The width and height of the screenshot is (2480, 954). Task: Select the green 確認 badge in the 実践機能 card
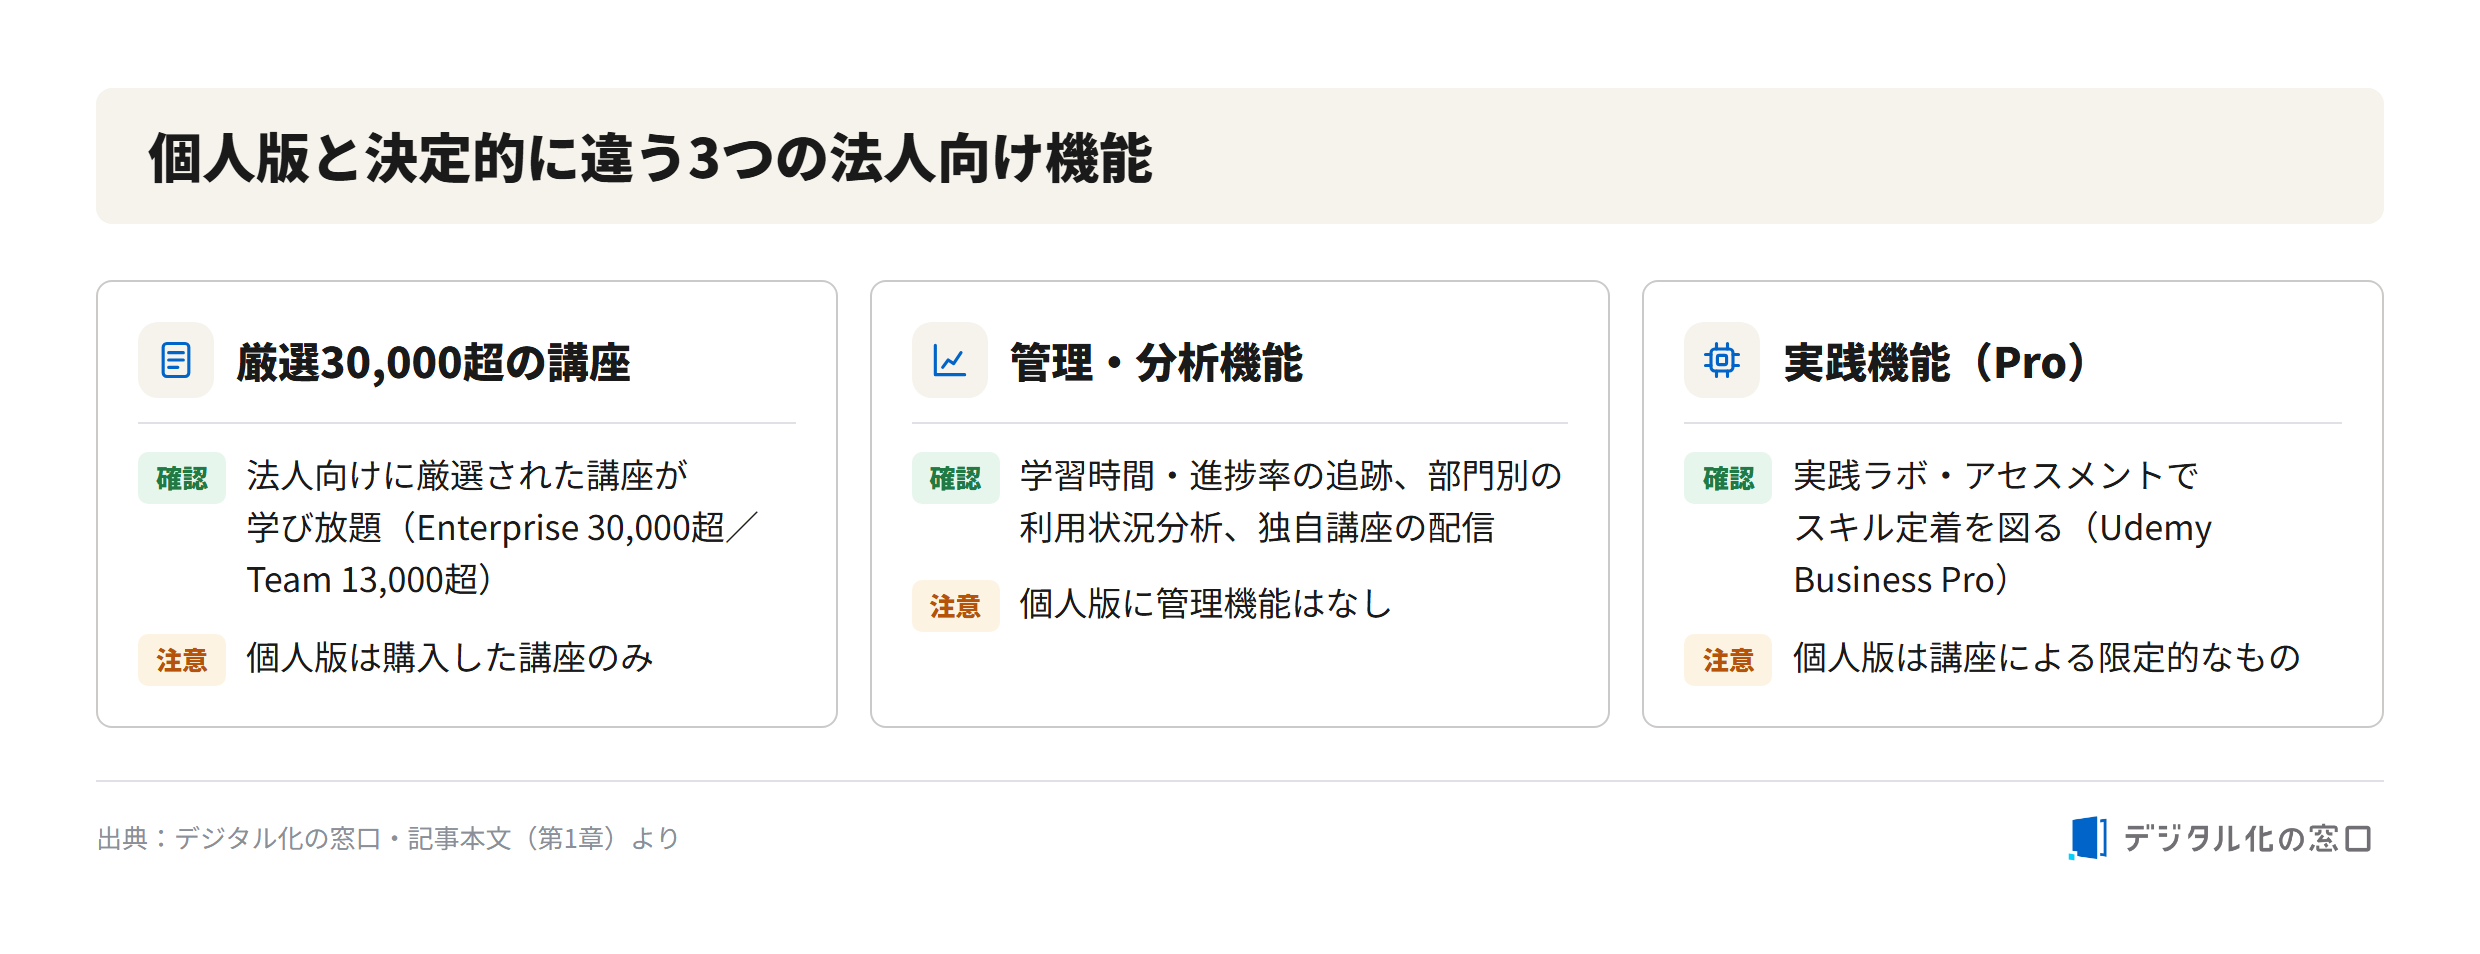tap(1728, 478)
